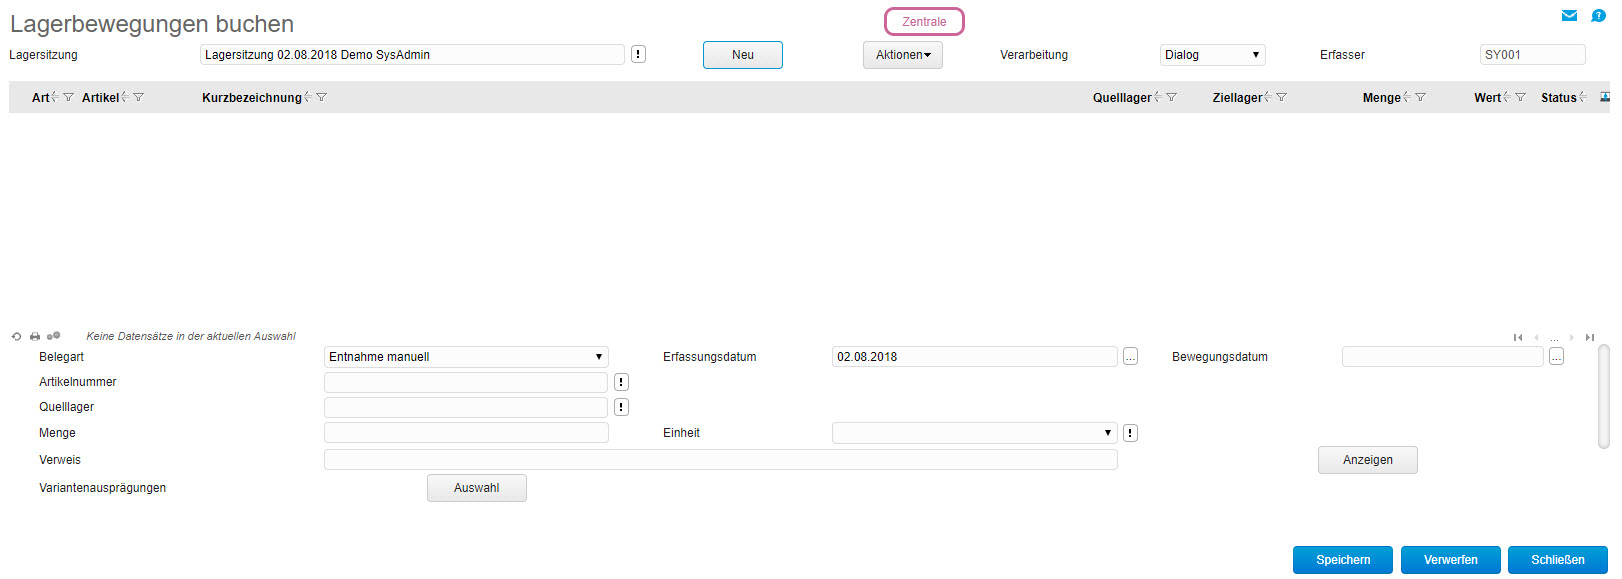Screen dimensions: 1622x579
Task: Click the Artikelnummer input field
Action: (x=466, y=382)
